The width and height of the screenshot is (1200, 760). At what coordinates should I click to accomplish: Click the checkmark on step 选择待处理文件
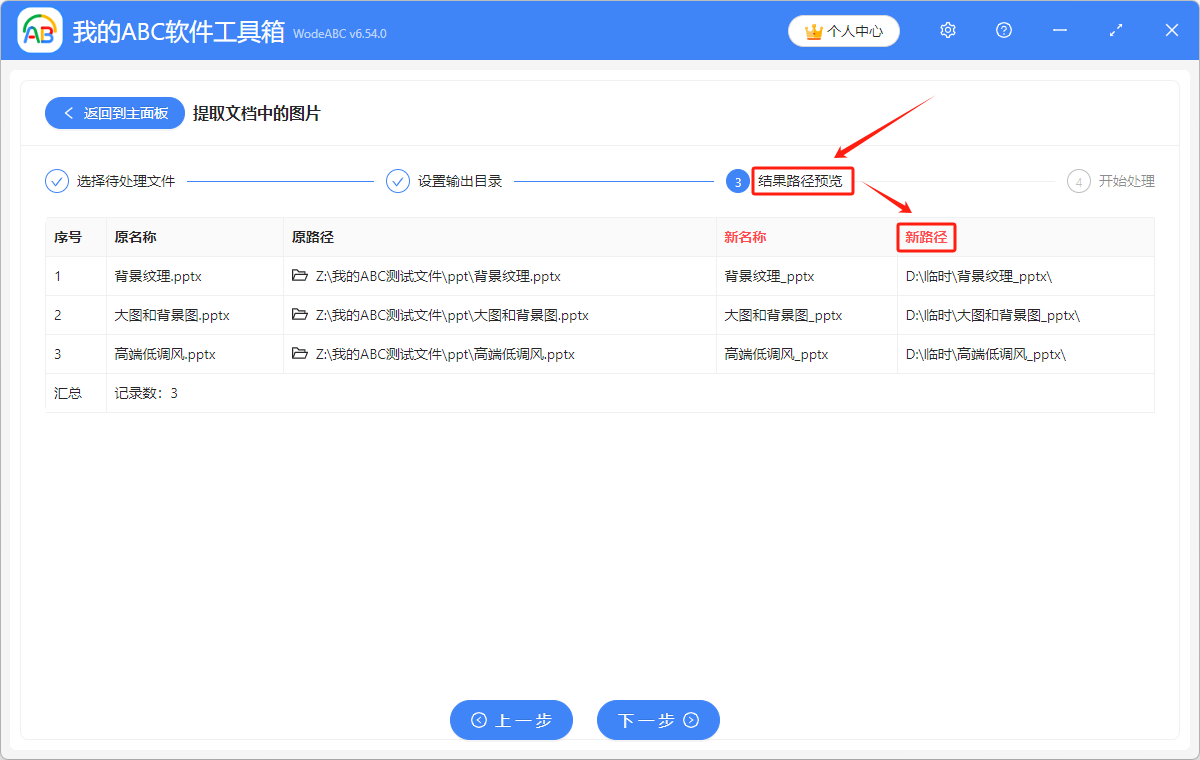pos(55,181)
